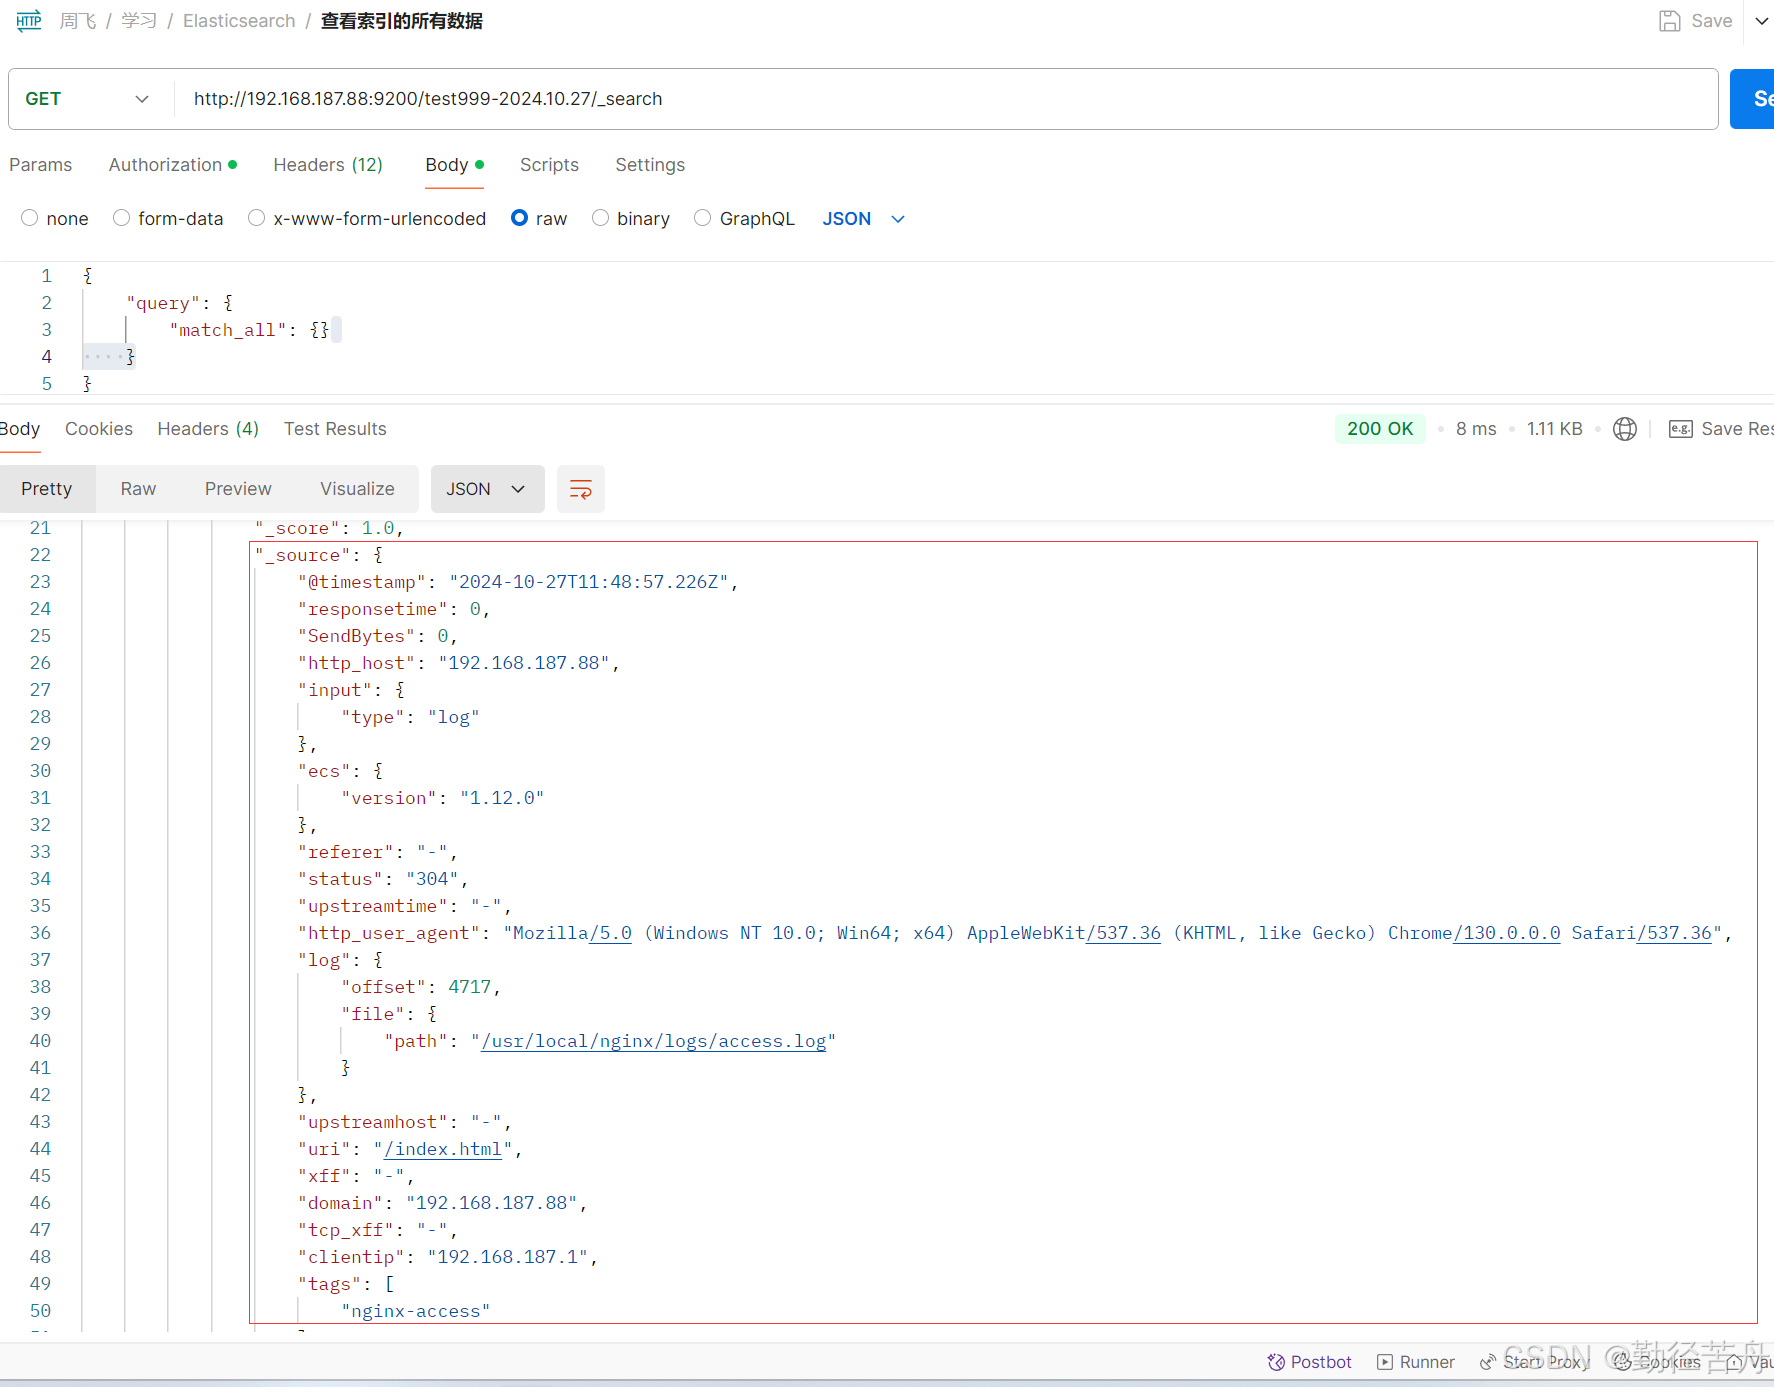Click the globe network info icon
This screenshot has width=1774, height=1387.
pyautogui.click(x=1625, y=429)
